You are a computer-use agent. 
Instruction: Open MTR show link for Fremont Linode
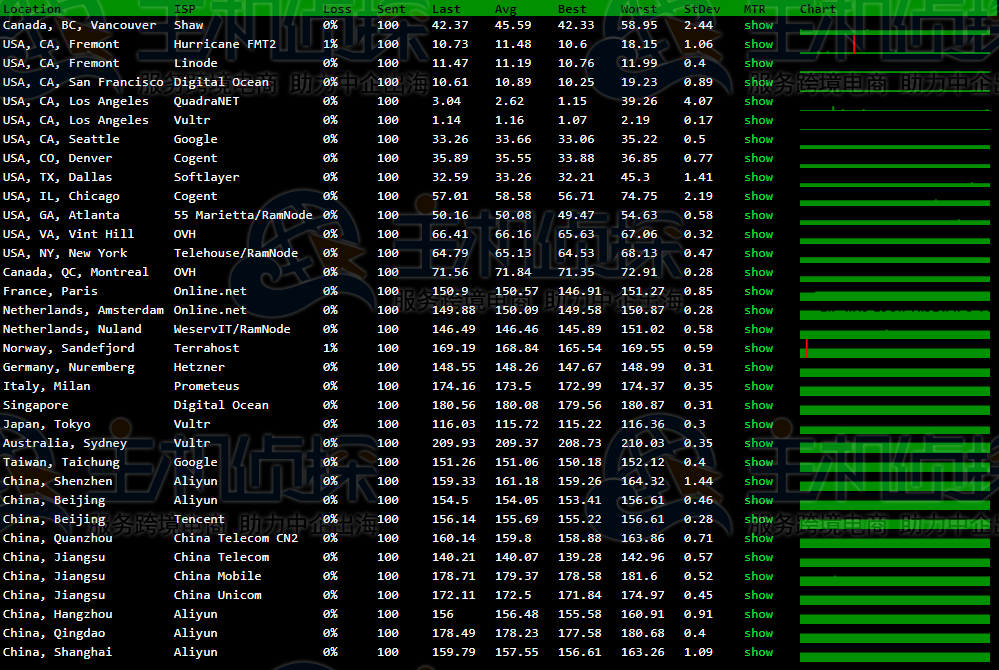click(758, 63)
